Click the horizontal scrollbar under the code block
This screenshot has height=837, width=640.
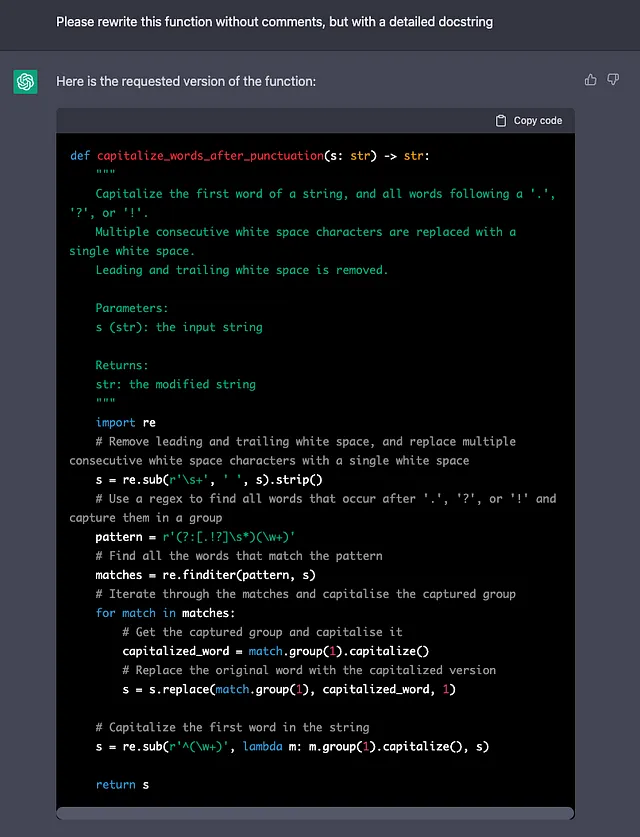point(315,813)
